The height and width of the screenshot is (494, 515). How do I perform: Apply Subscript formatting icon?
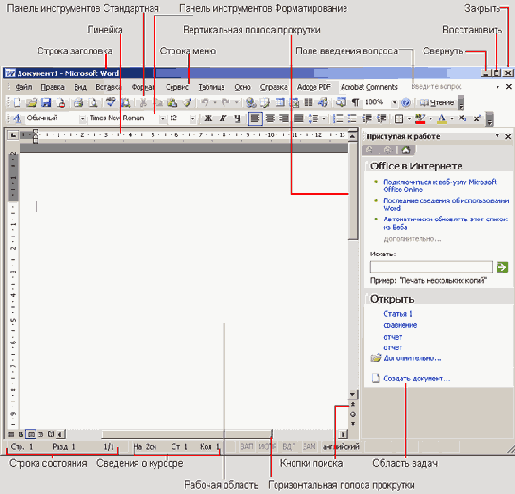[462, 118]
